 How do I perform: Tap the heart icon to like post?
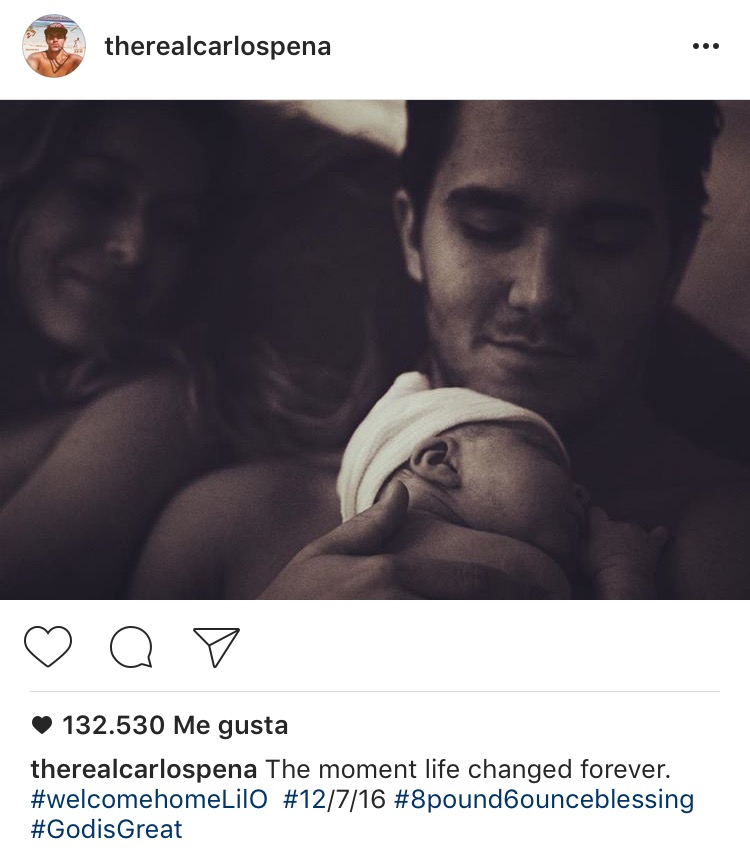(x=48, y=646)
